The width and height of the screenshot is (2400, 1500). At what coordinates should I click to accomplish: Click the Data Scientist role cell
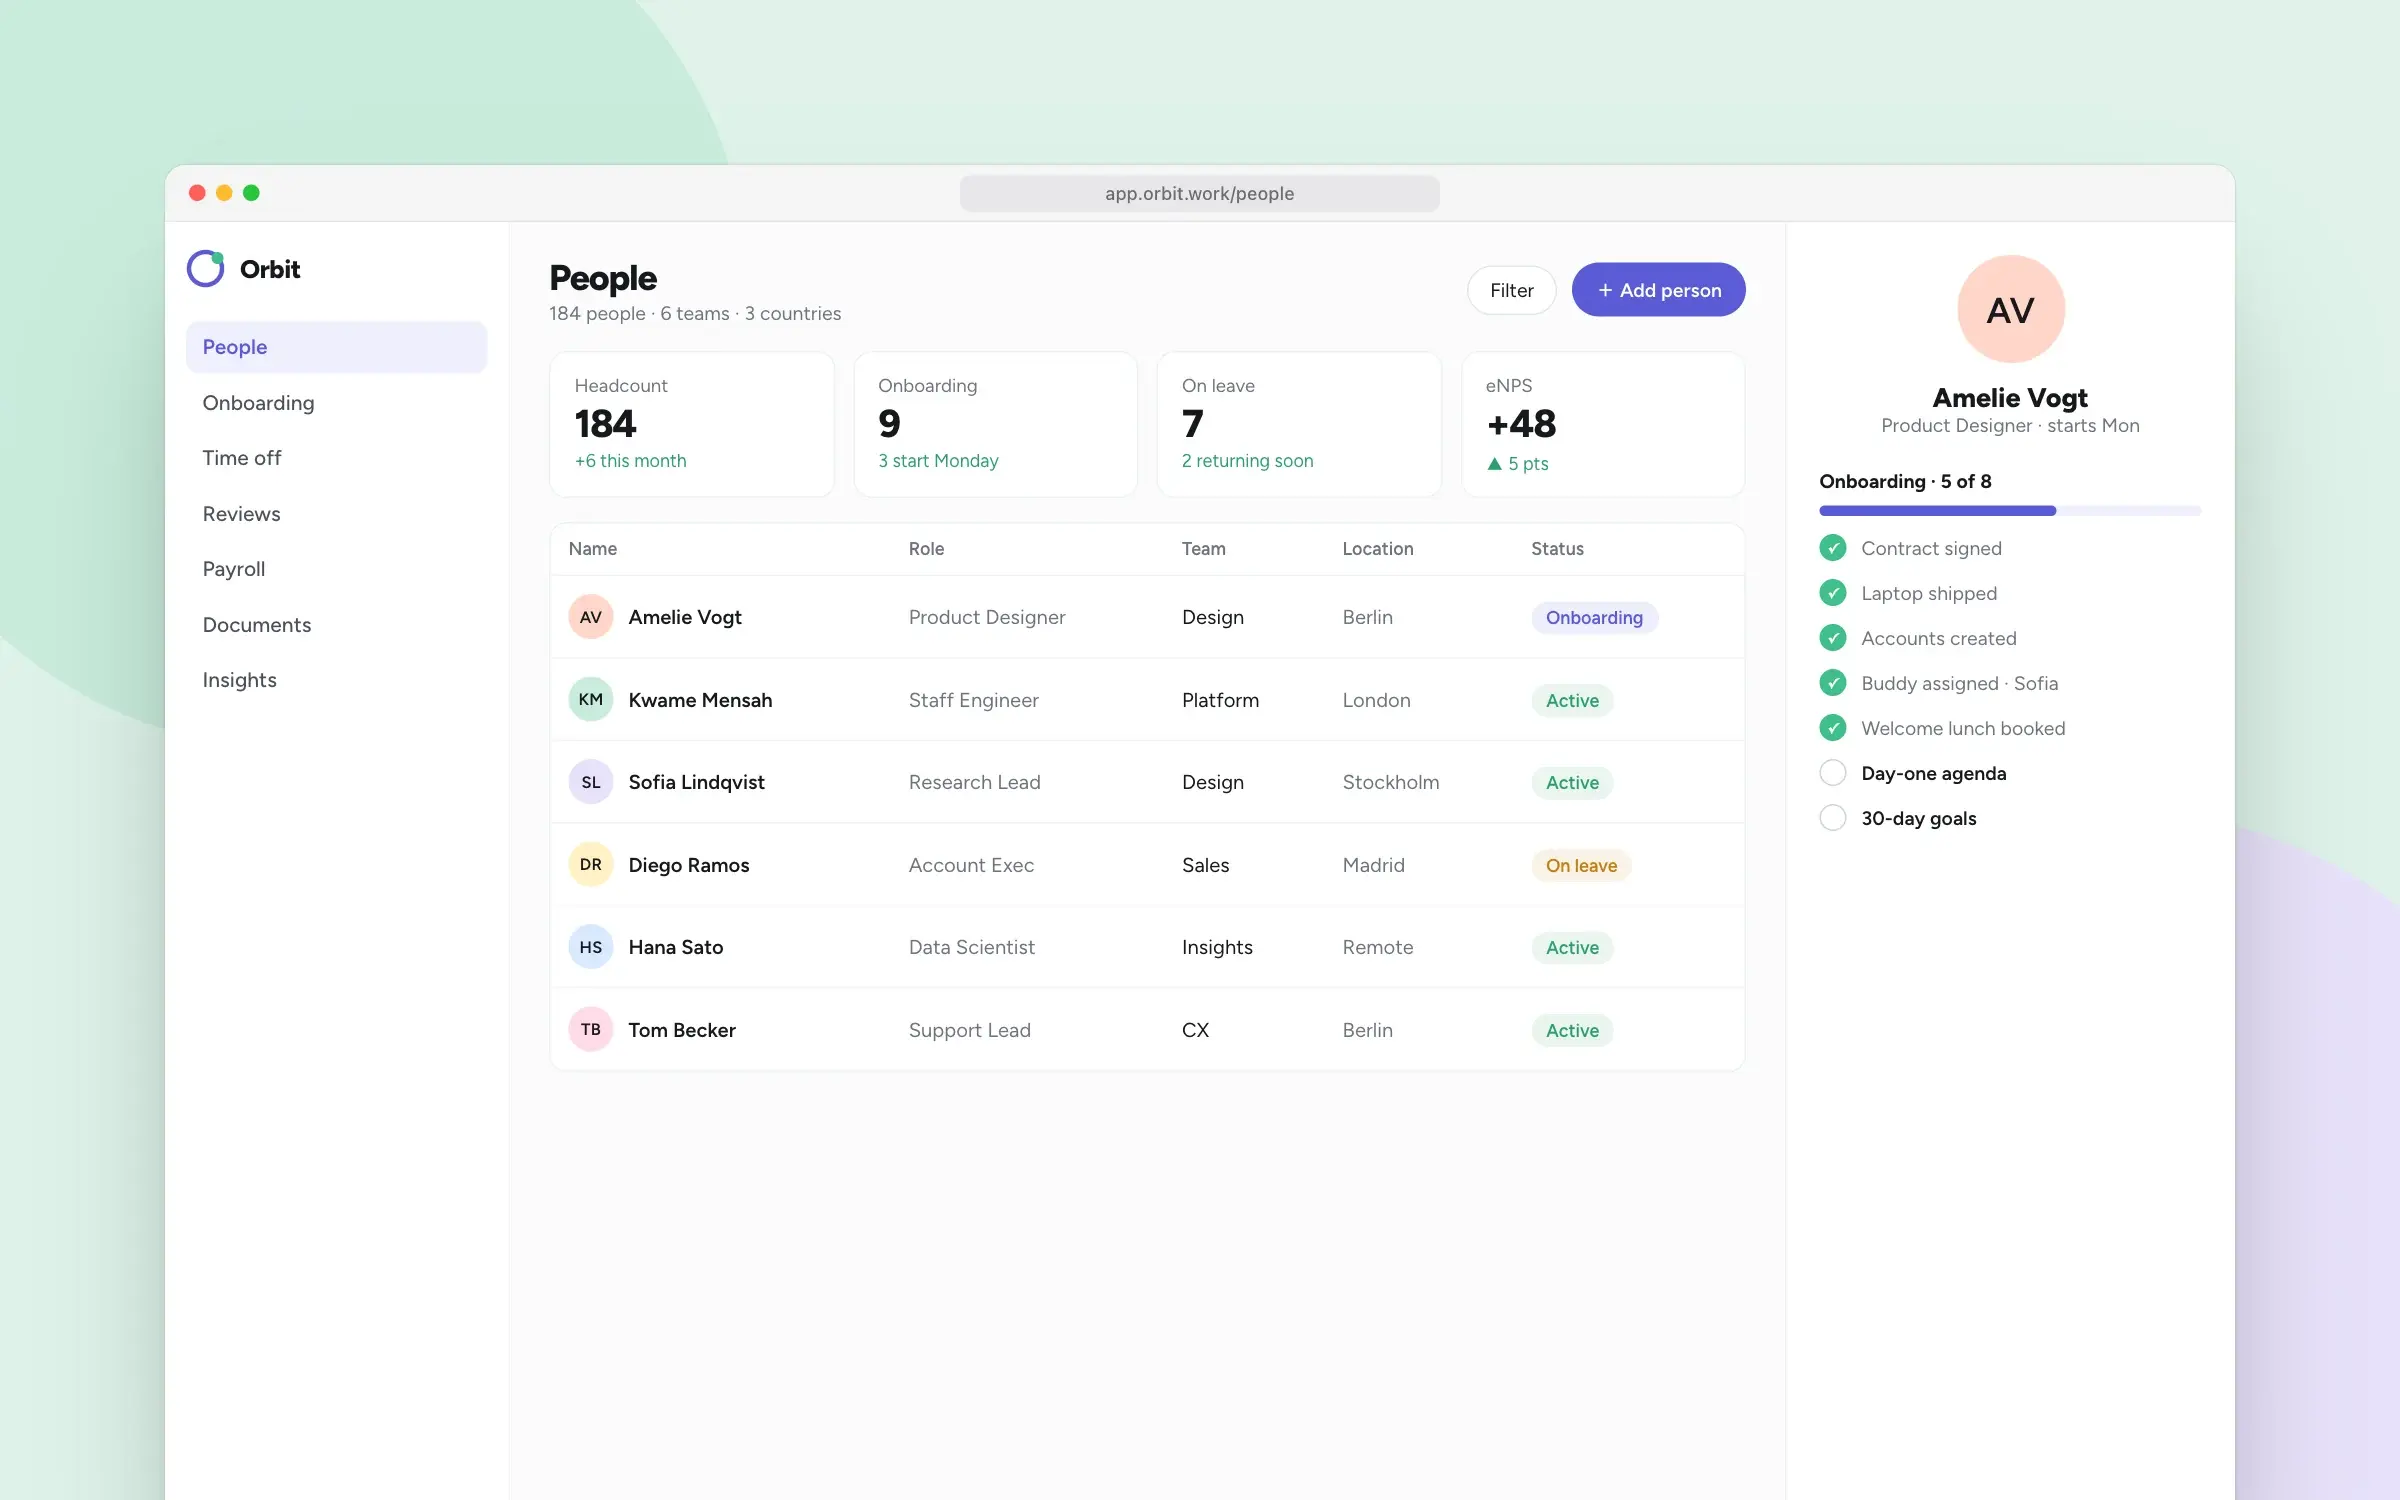971,947
